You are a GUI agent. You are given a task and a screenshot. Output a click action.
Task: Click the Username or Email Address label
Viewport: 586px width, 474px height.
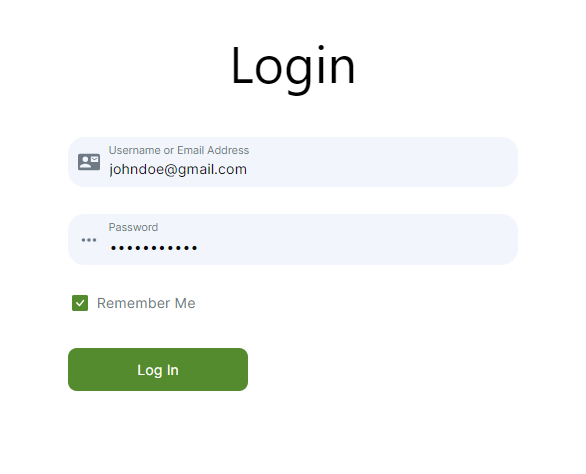point(179,150)
